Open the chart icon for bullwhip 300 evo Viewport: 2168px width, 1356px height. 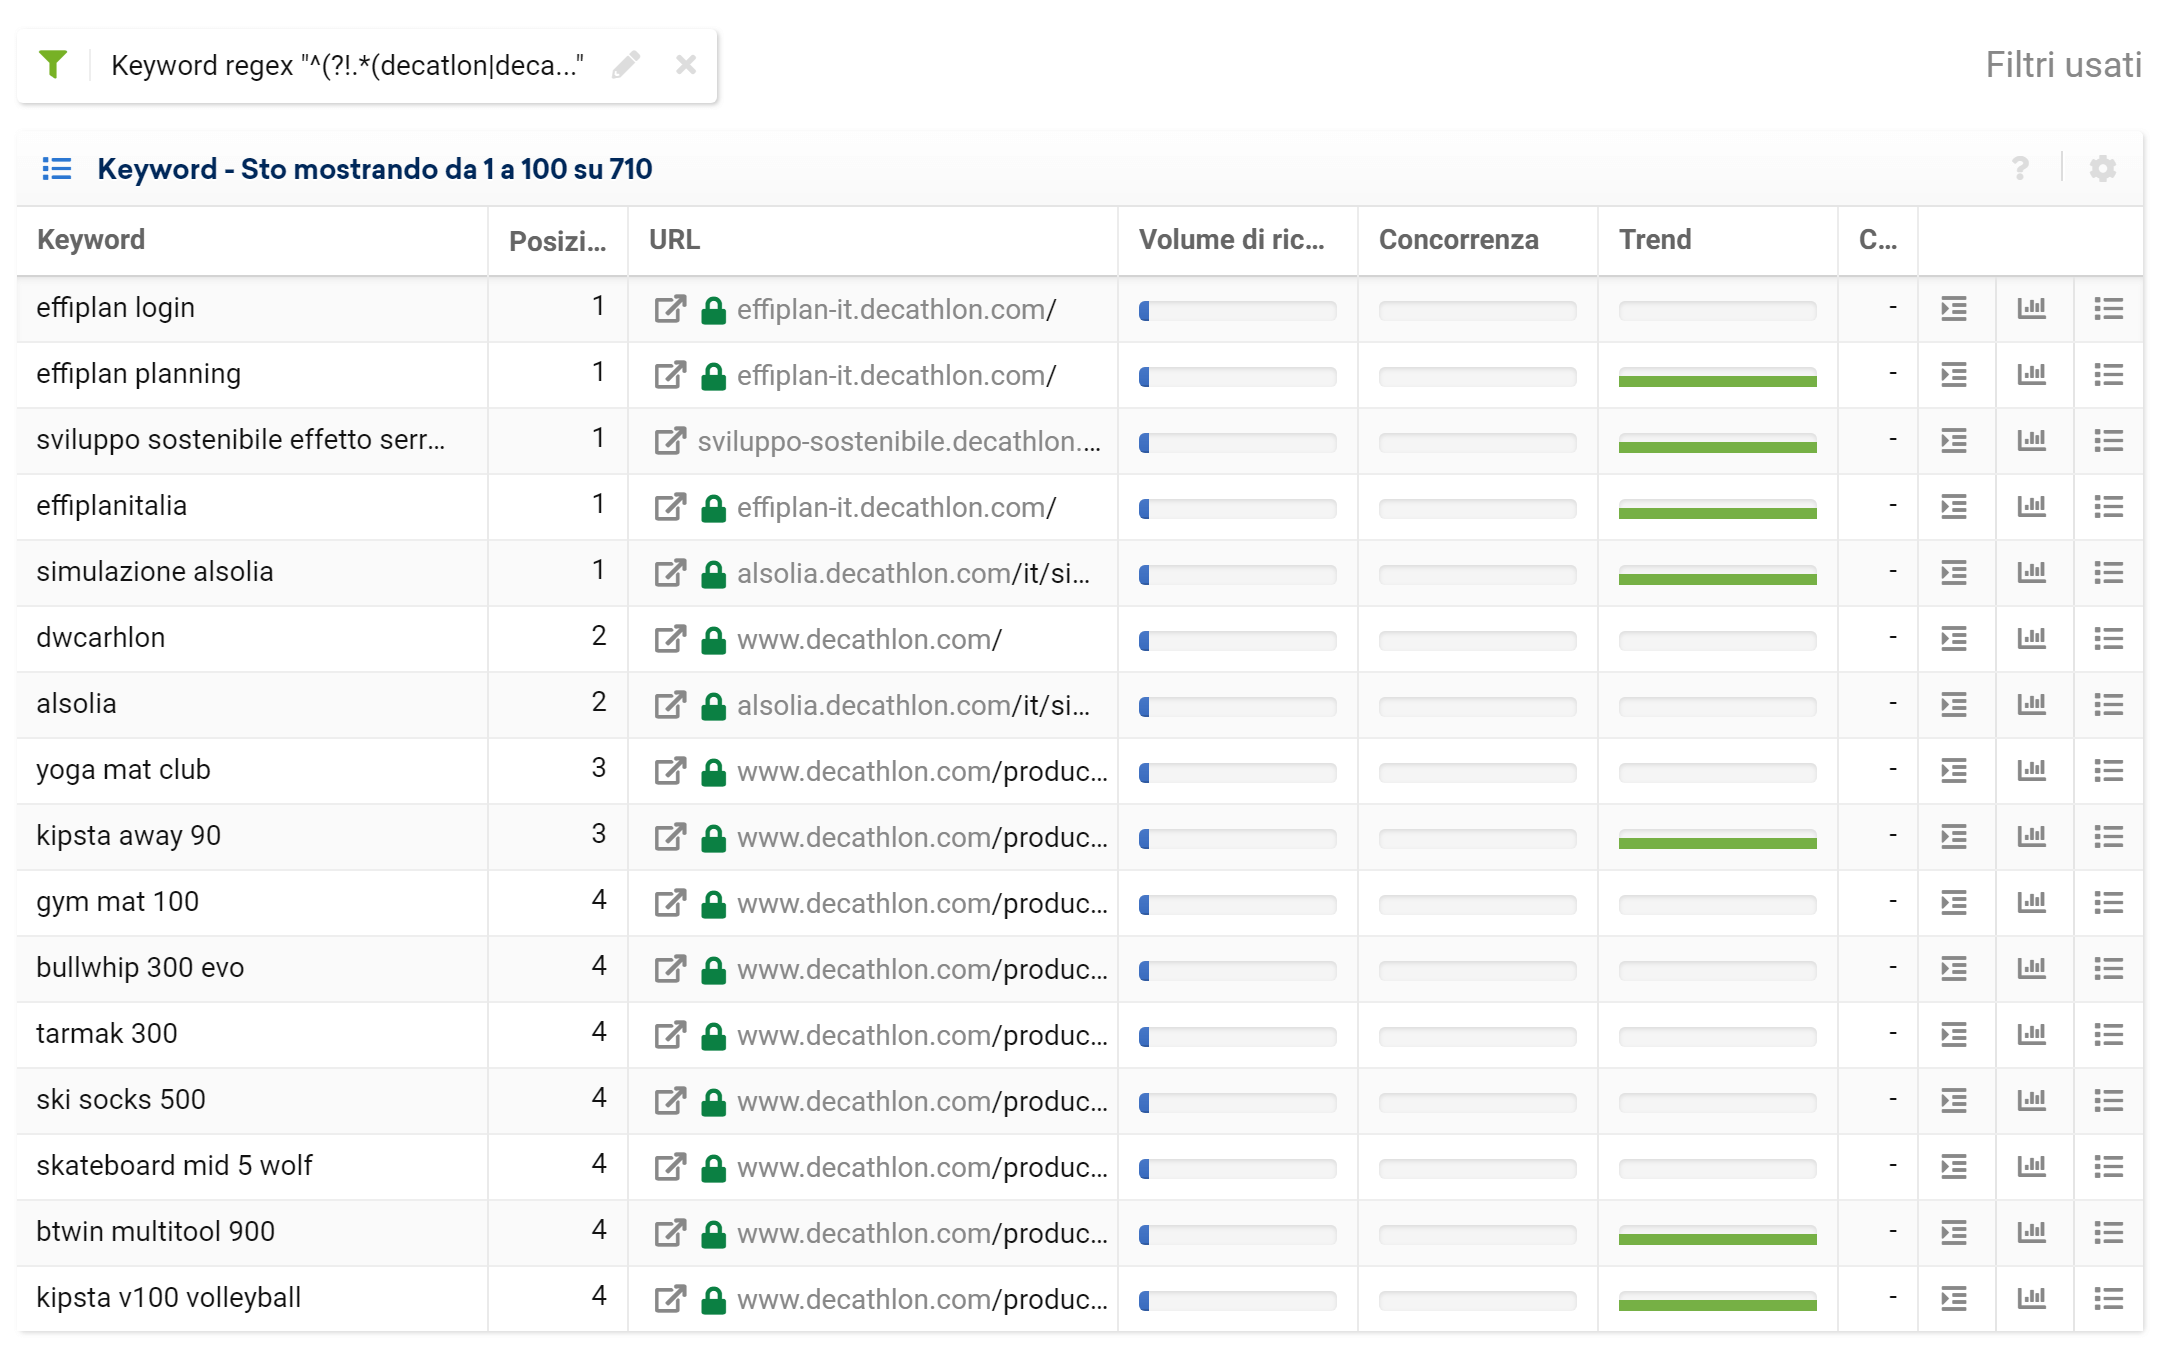tap(2031, 969)
